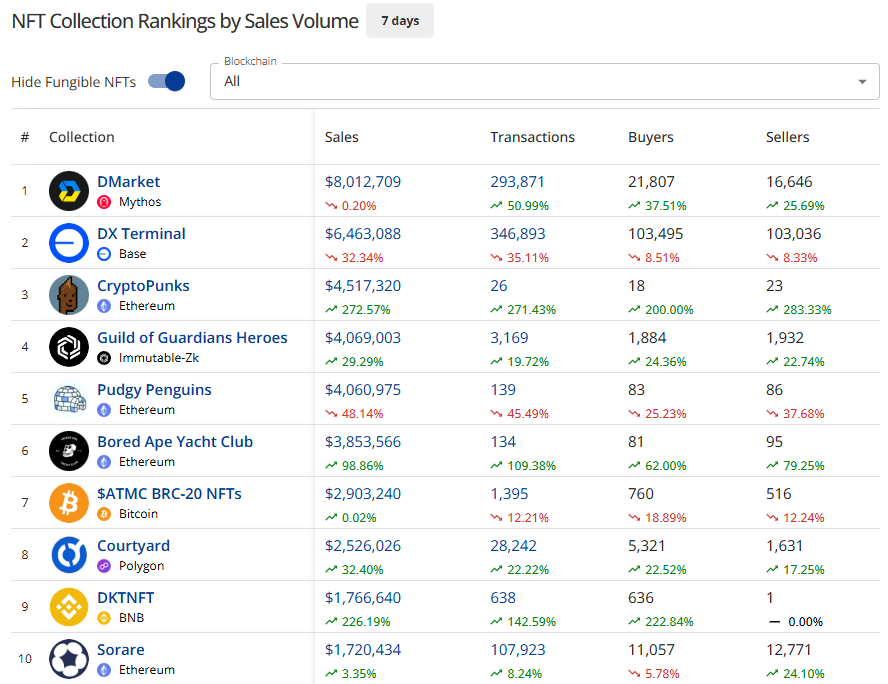Click the Sorare soccer ball icon
The height and width of the screenshot is (684, 888).
tap(69, 659)
